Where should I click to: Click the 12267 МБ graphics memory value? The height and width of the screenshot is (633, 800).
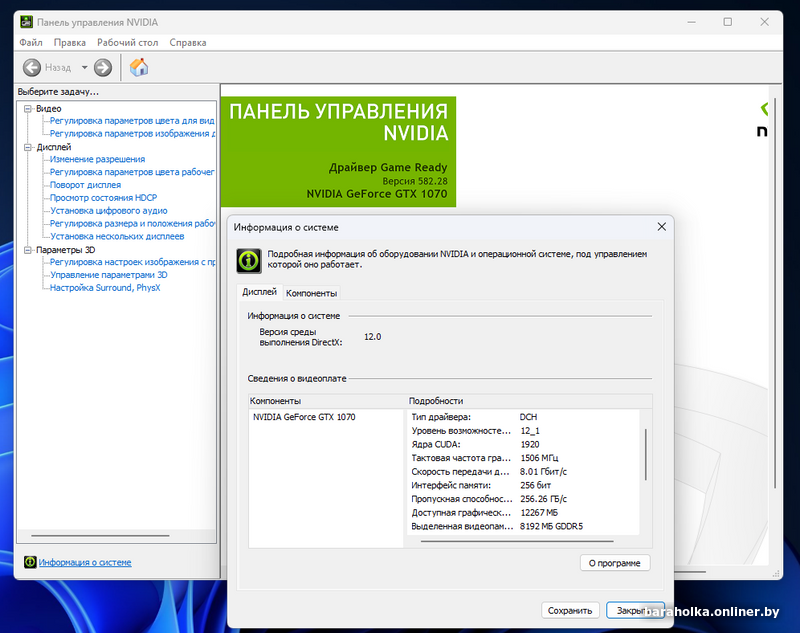click(539, 513)
